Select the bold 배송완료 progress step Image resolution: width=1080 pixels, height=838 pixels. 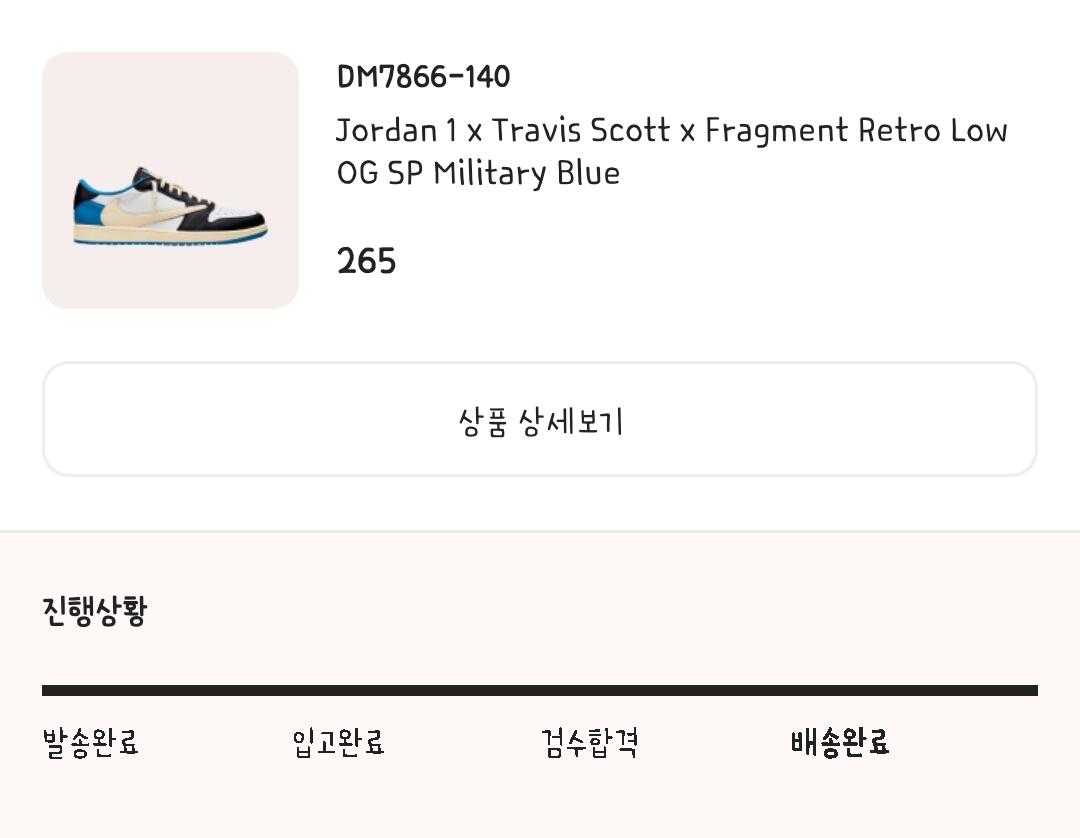click(x=839, y=743)
